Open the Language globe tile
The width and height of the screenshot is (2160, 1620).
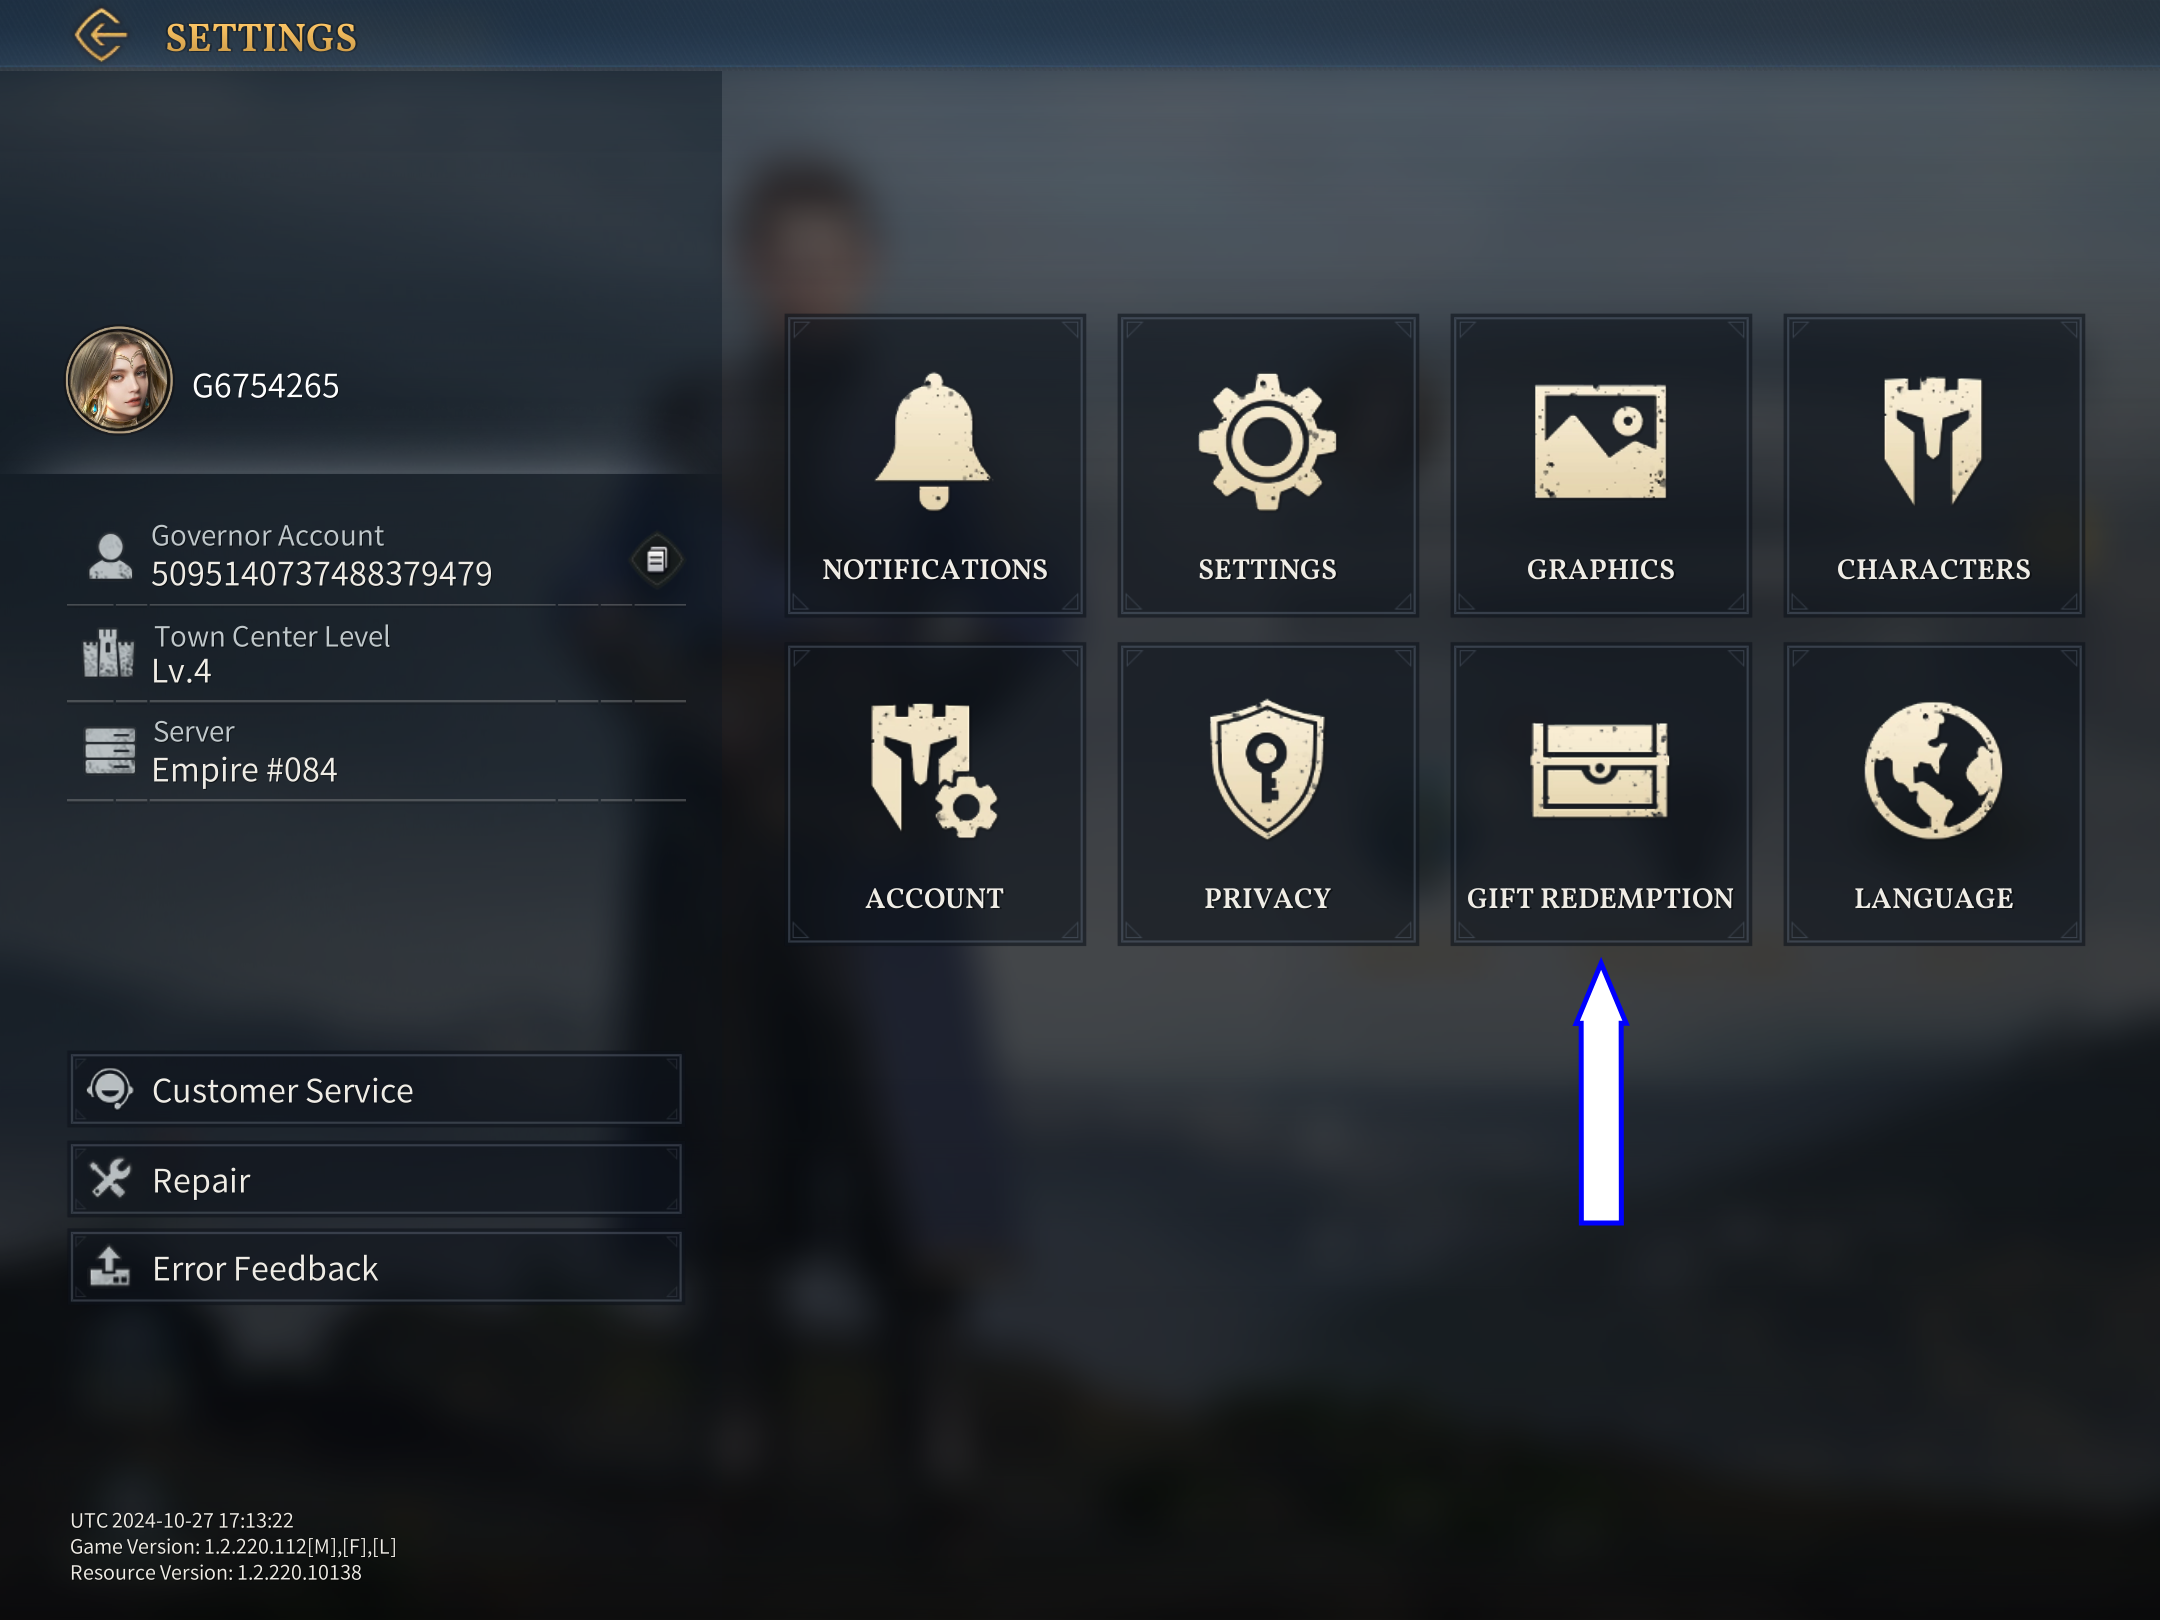[x=1933, y=794]
